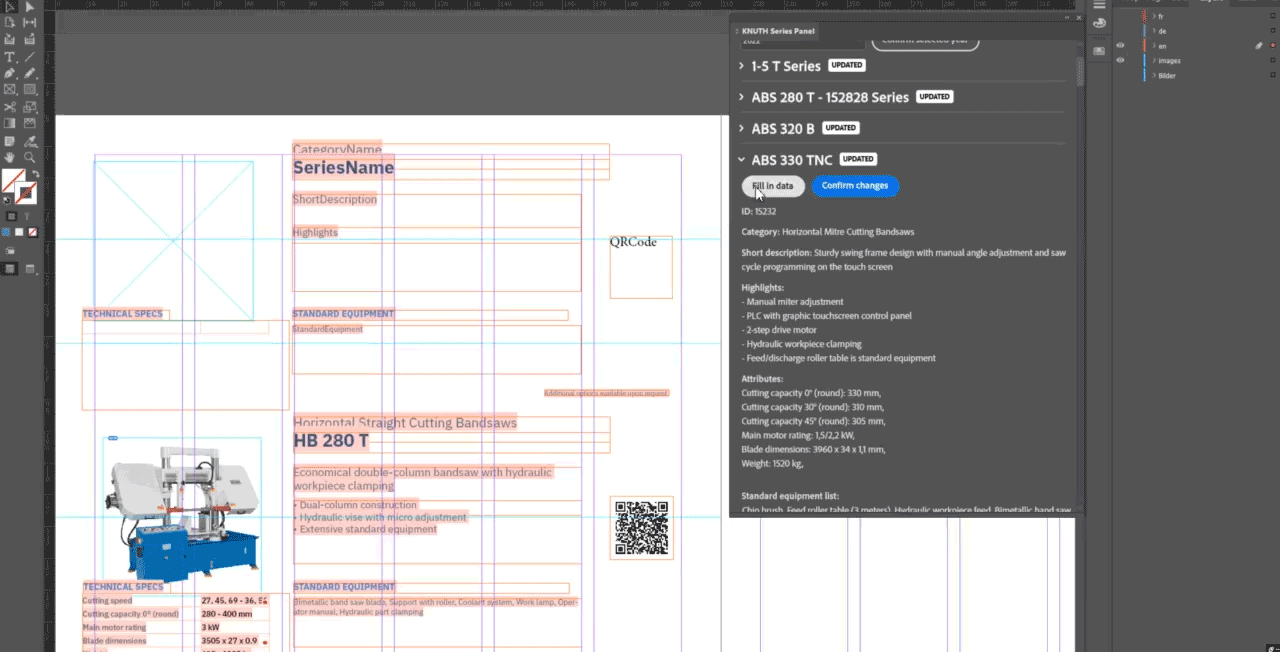Screen dimensions: 1280x652
Task: Select the Rectangle Frame tool
Action: 9,89
